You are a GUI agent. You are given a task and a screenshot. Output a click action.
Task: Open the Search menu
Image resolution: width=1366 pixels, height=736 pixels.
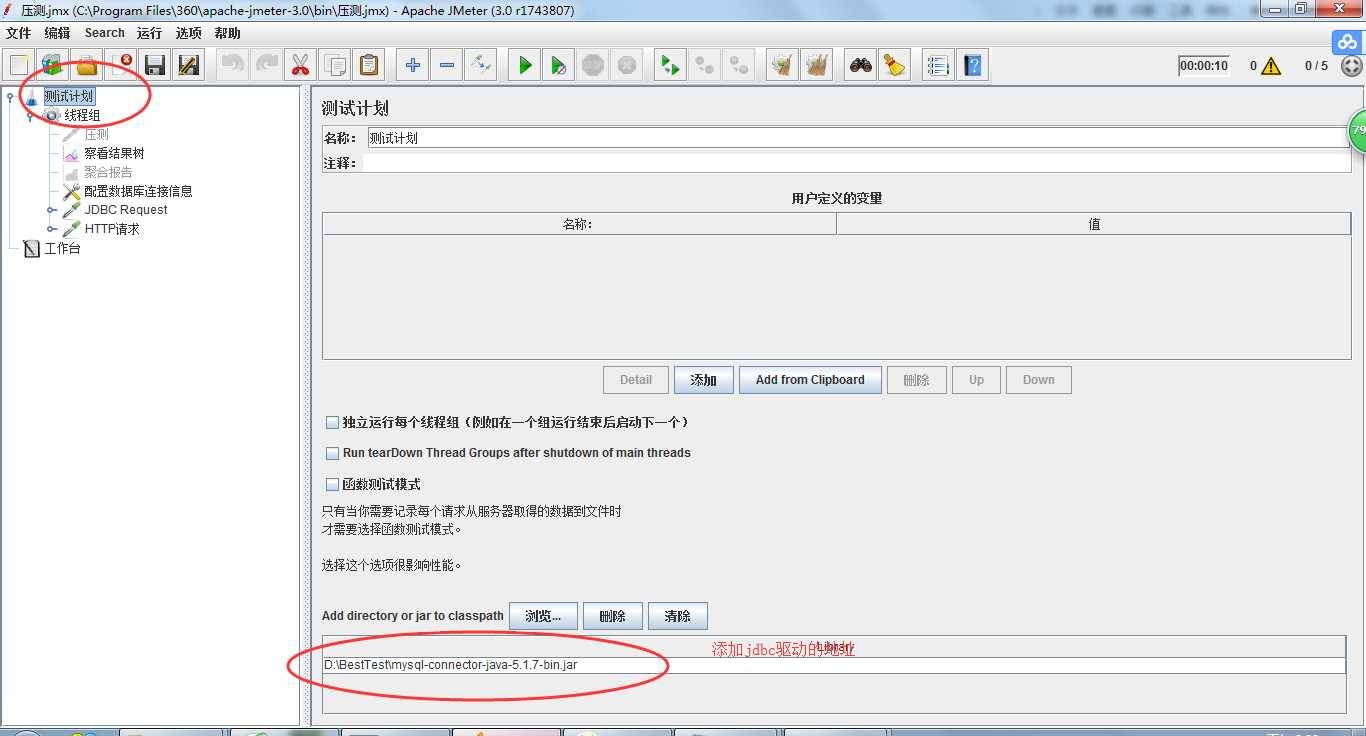[x=104, y=33]
